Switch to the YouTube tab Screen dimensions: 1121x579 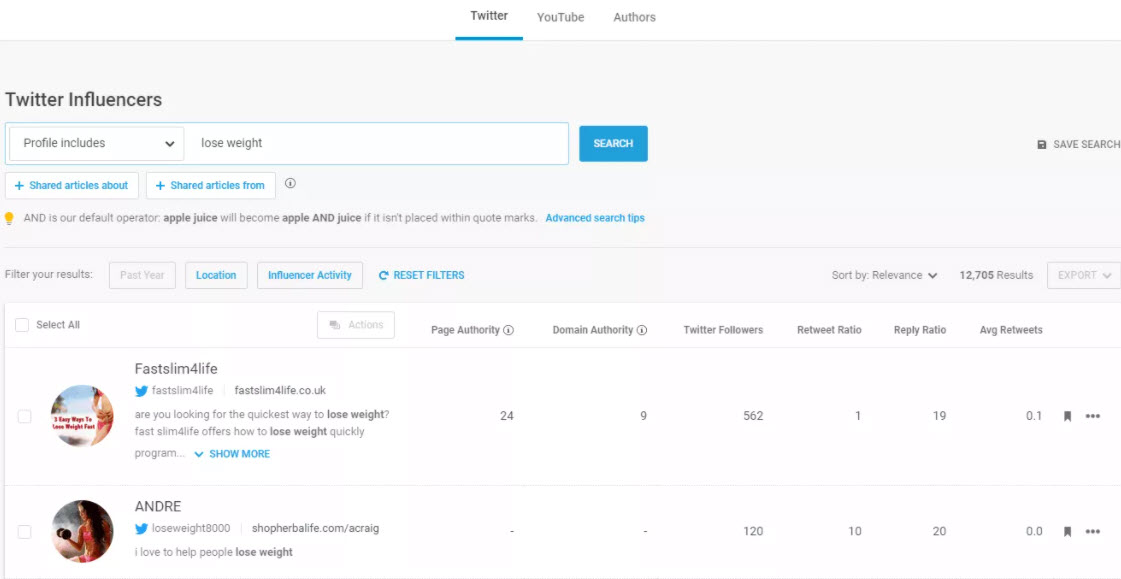[x=560, y=17]
